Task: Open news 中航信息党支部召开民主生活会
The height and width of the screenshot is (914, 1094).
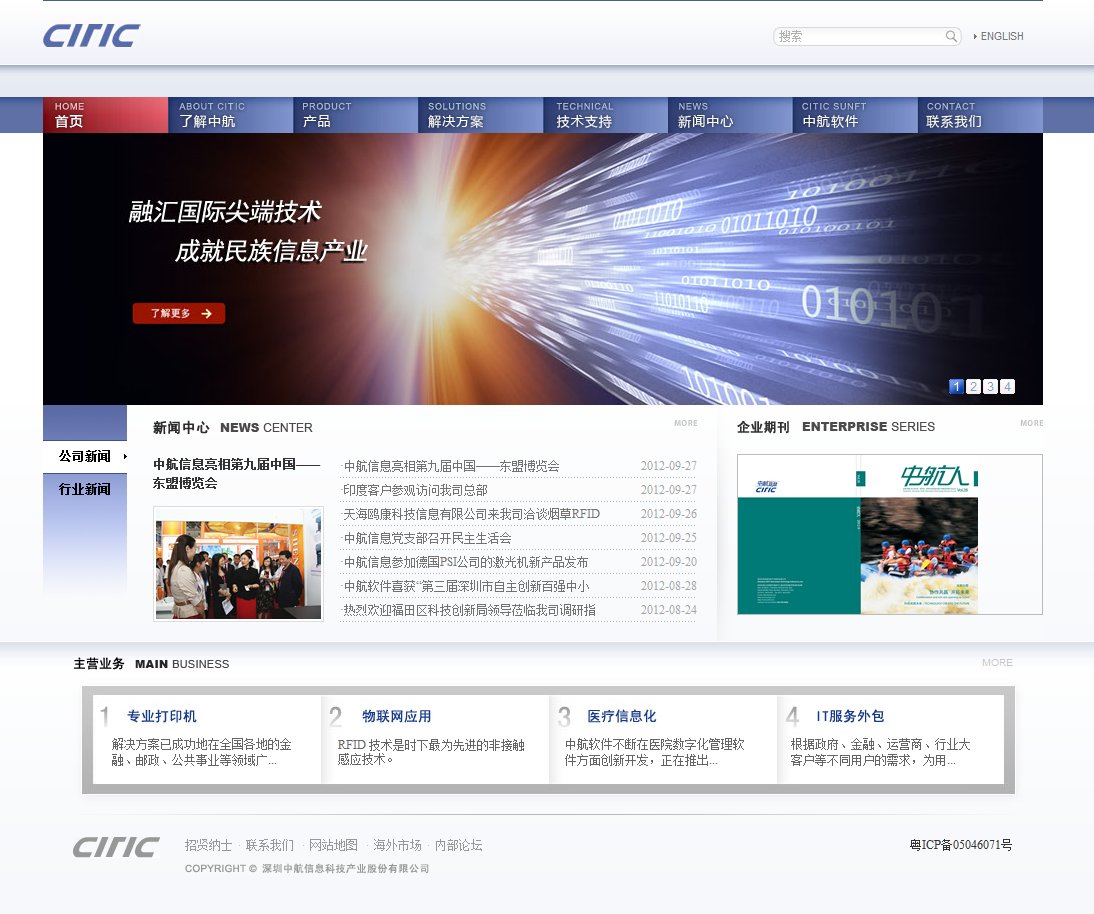Action: pos(428,539)
